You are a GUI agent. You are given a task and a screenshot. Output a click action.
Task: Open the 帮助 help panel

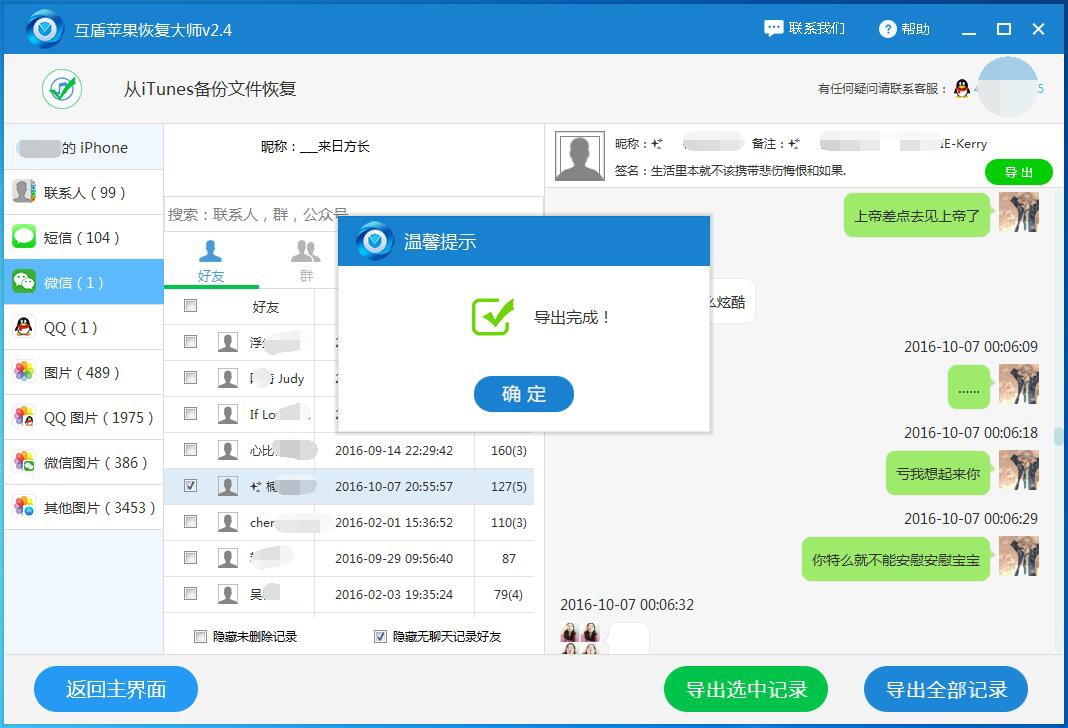point(901,28)
